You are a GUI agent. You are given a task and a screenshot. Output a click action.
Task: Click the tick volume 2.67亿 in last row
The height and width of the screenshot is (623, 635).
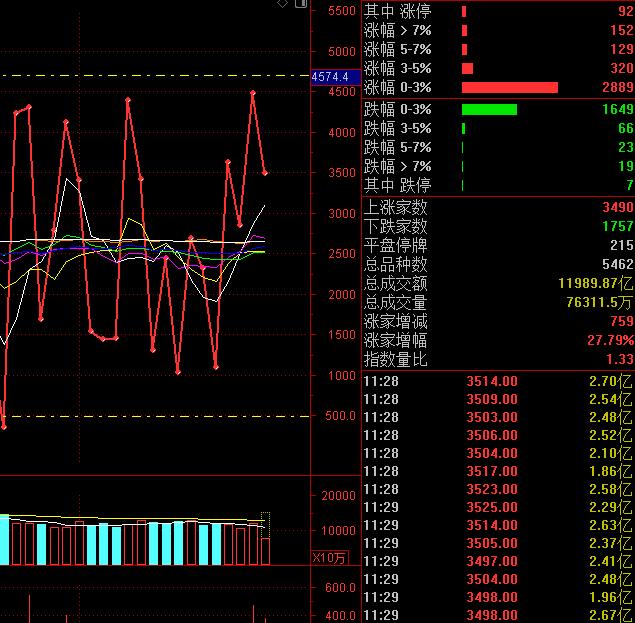click(x=611, y=615)
